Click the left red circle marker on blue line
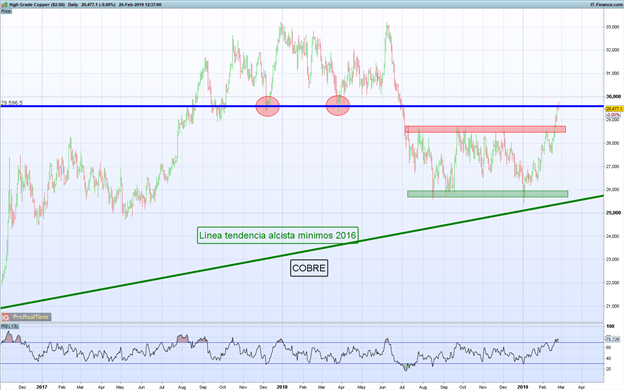 pos(267,106)
